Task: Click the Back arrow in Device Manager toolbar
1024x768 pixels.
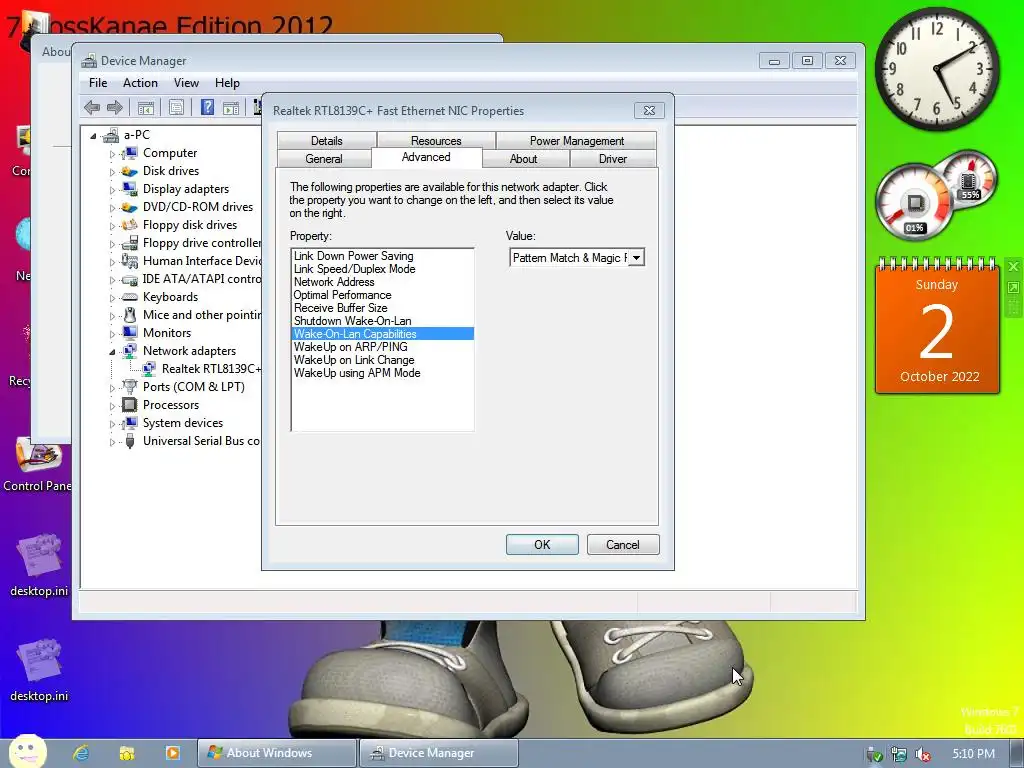Action: pyautogui.click(x=92, y=107)
